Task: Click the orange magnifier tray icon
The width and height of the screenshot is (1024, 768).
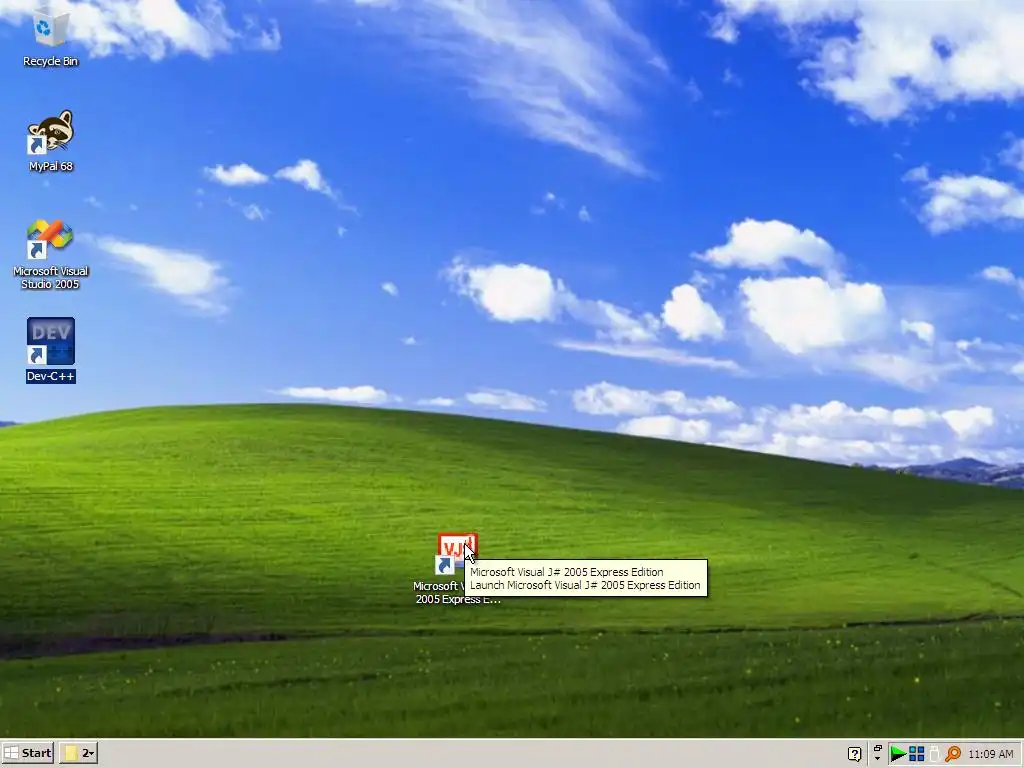Action: [952, 754]
